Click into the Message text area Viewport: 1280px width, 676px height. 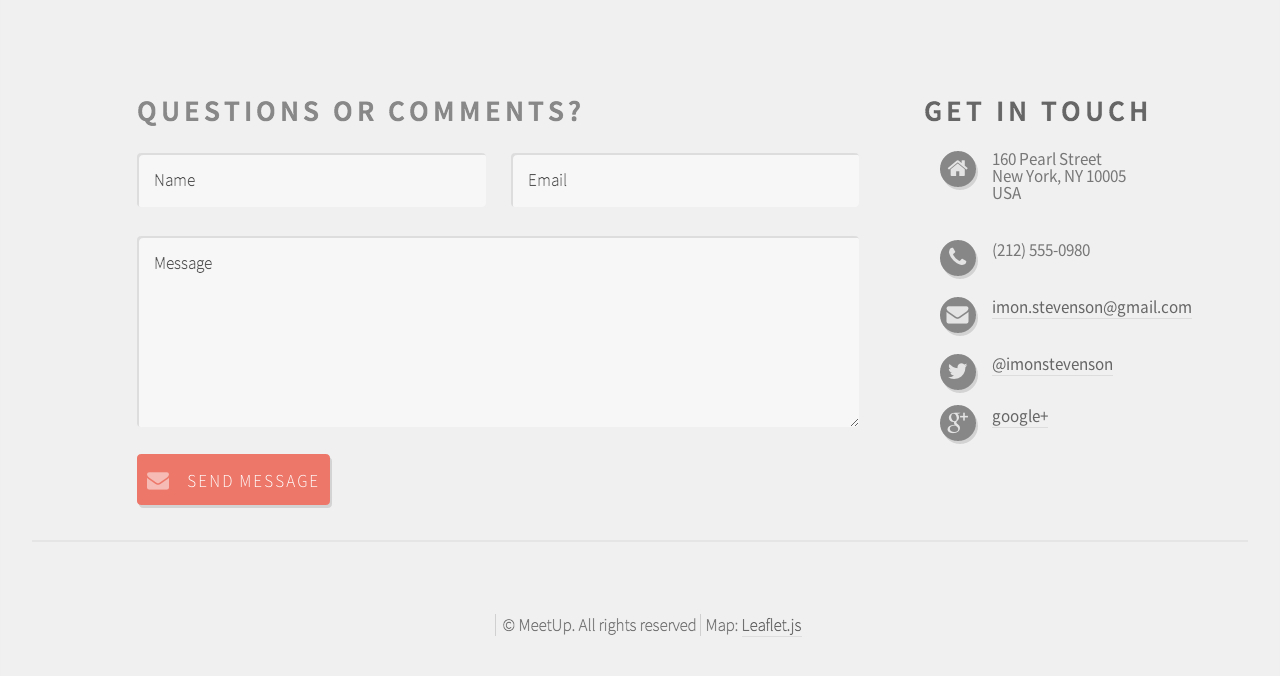tap(498, 332)
